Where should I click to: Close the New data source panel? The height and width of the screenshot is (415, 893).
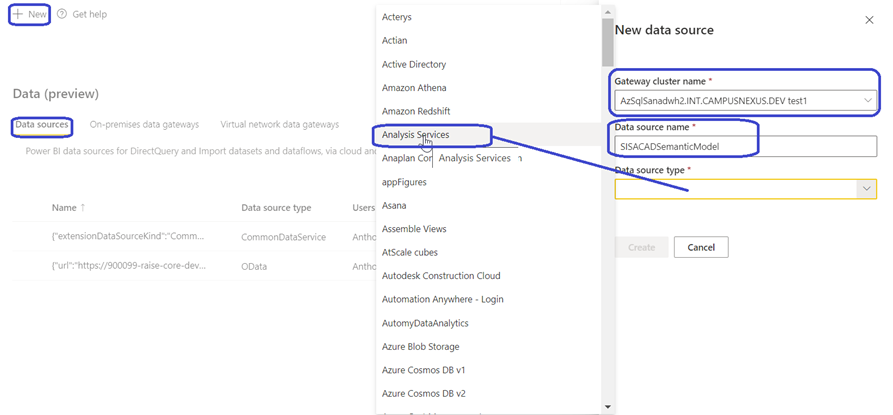(868, 19)
